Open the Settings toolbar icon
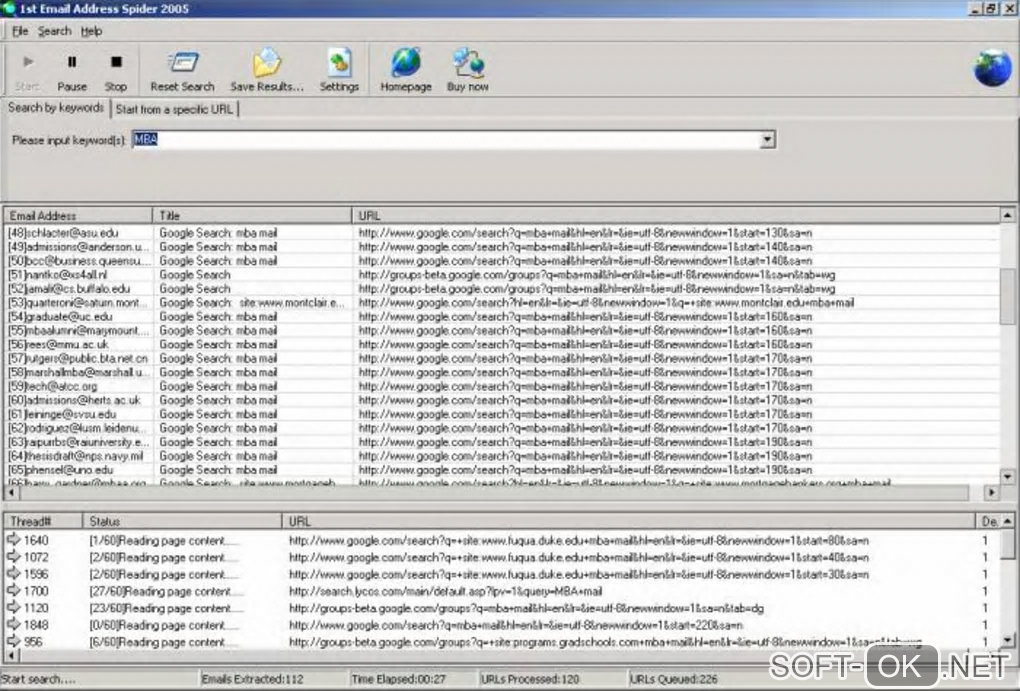 tap(339, 62)
